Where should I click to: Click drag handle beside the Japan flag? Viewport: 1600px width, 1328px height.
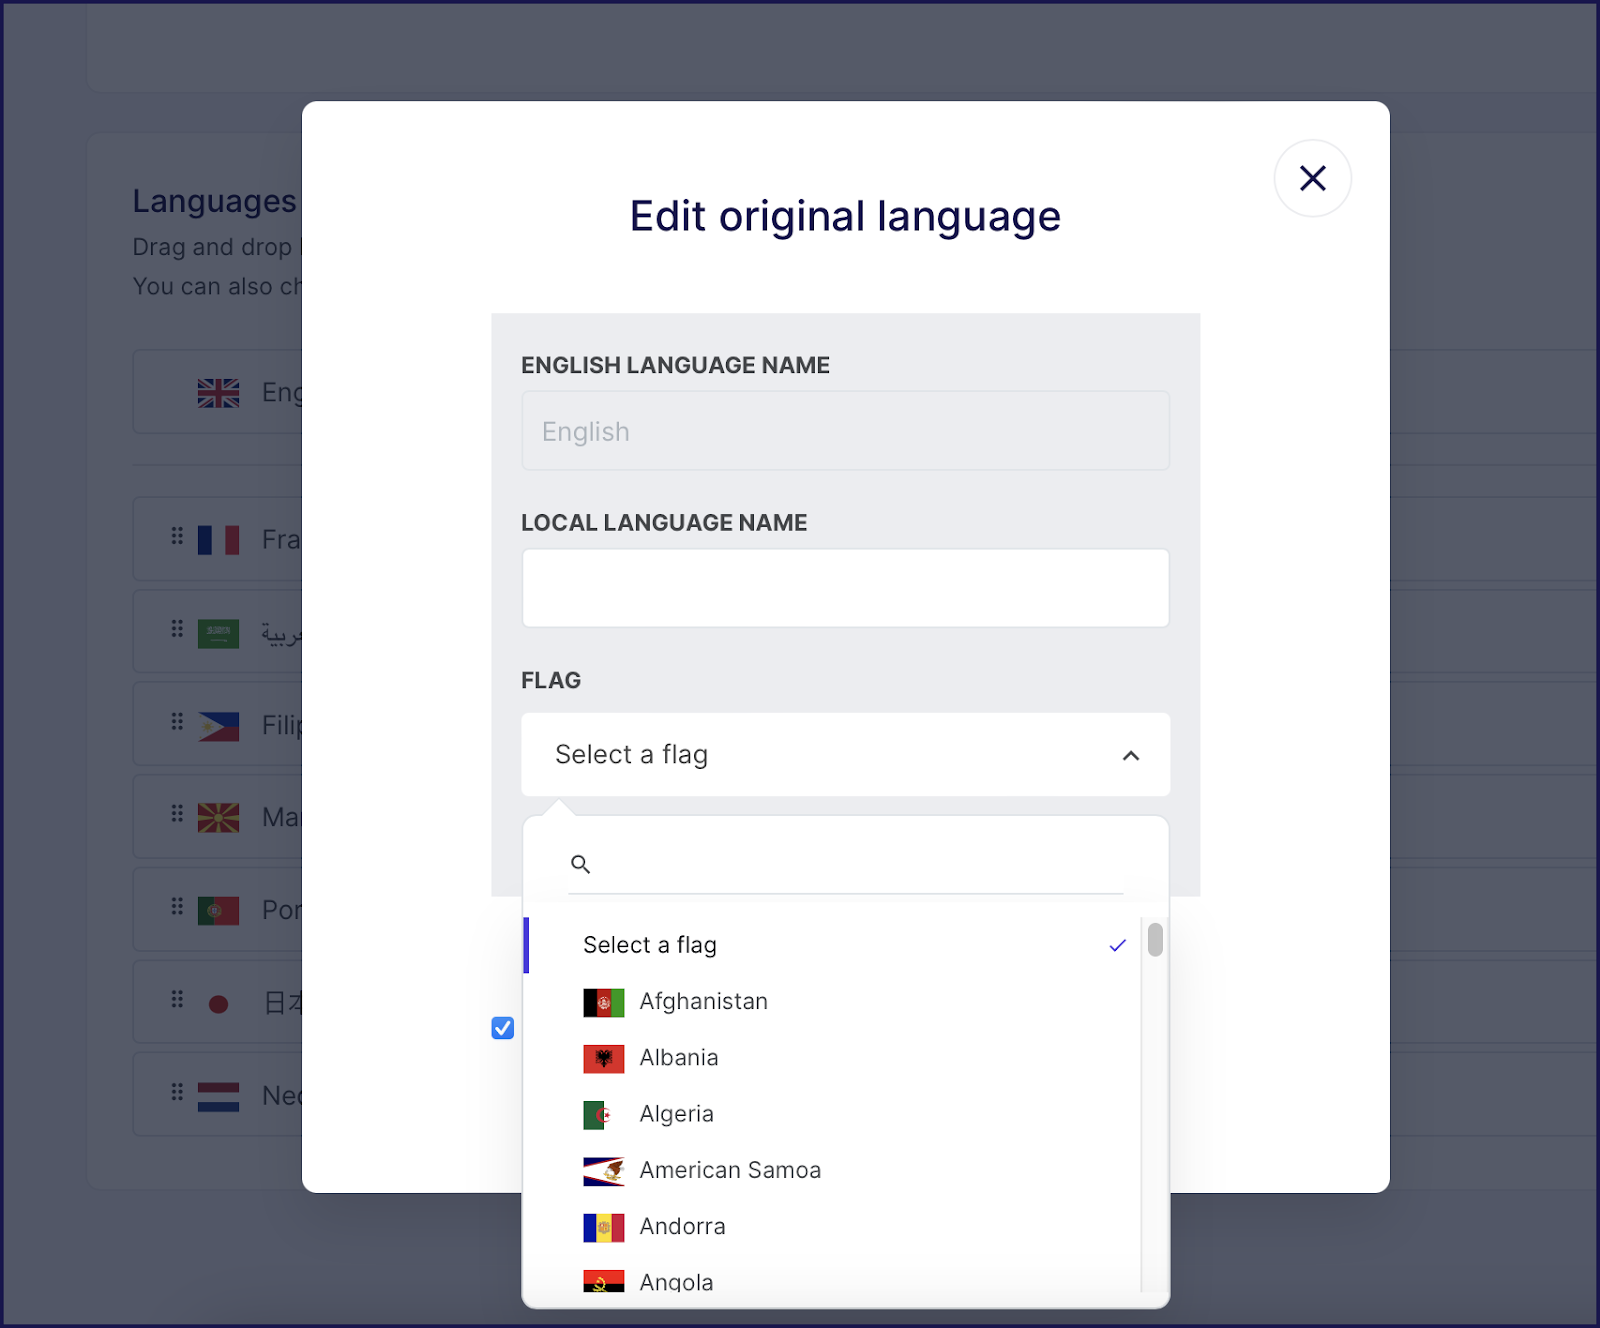pos(177,999)
